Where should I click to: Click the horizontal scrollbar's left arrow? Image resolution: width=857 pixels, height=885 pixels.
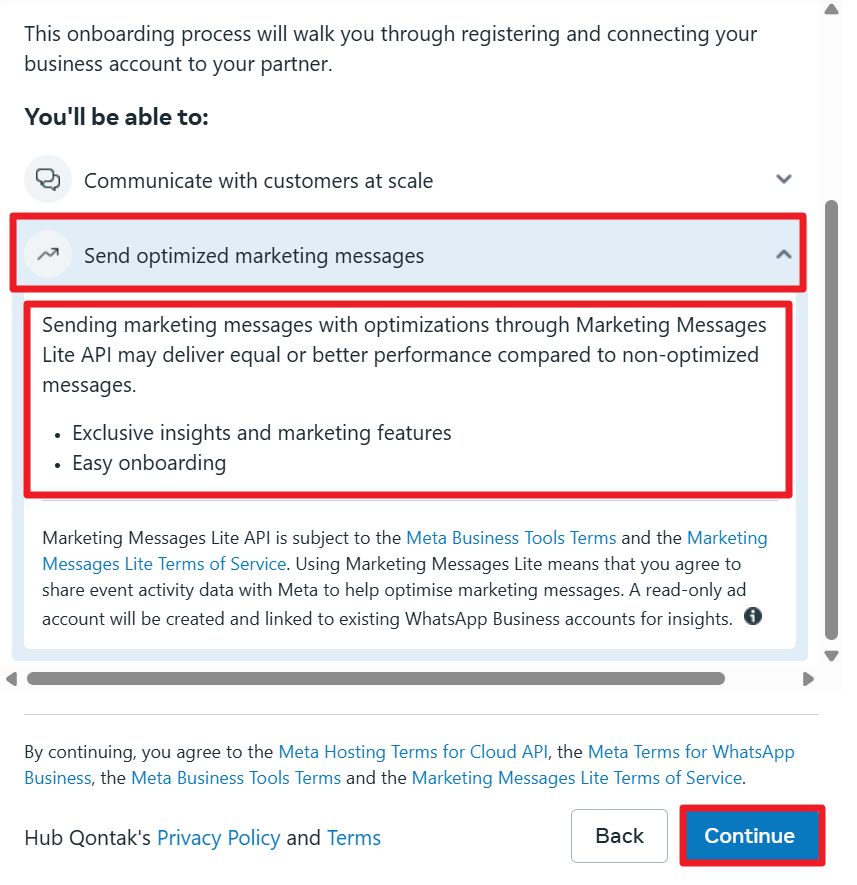click(12, 679)
